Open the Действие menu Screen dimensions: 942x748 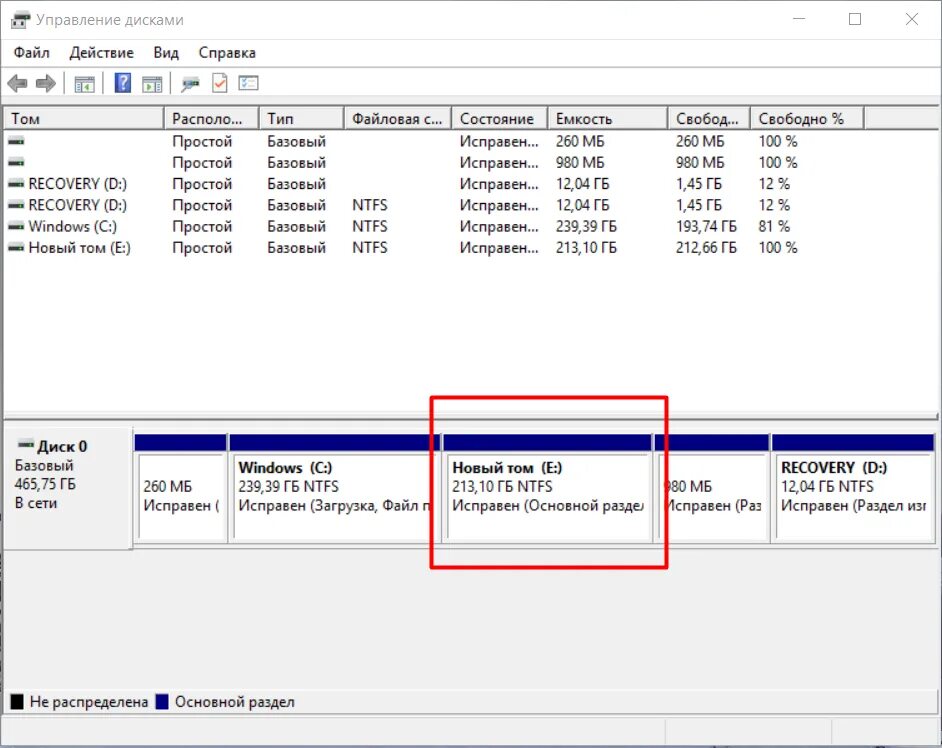tap(102, 53)
